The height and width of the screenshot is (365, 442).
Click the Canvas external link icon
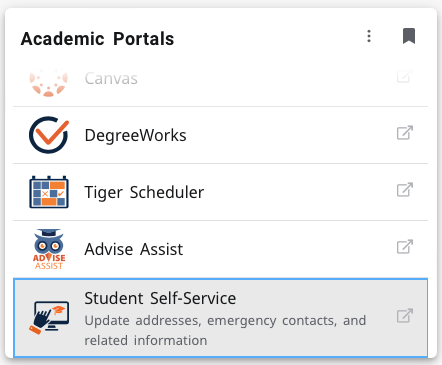pyautogui.click(x=405, y=77)
